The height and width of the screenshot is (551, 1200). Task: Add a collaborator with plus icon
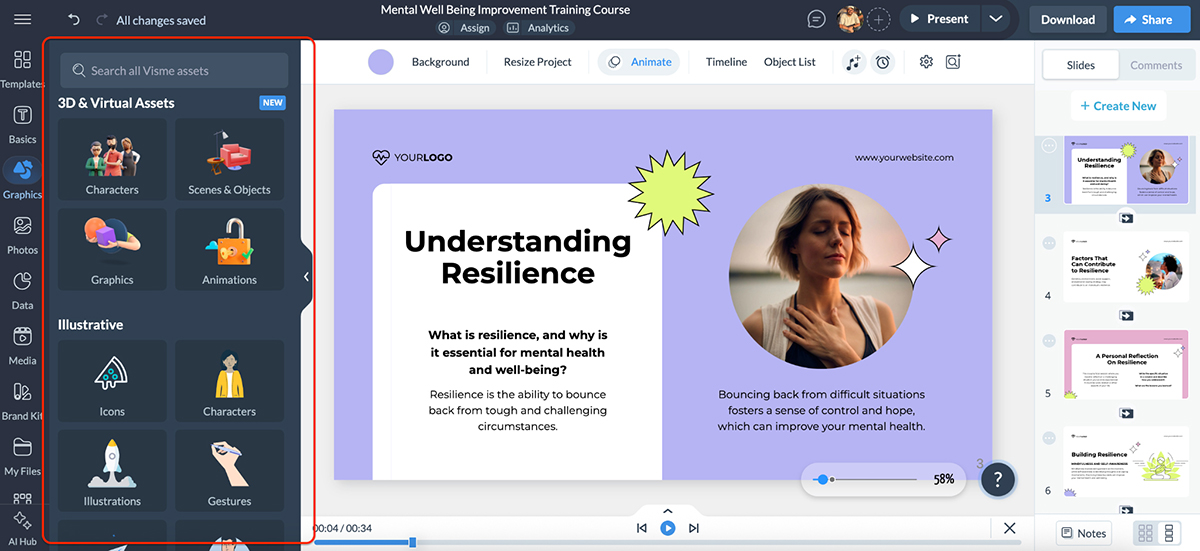878,19
